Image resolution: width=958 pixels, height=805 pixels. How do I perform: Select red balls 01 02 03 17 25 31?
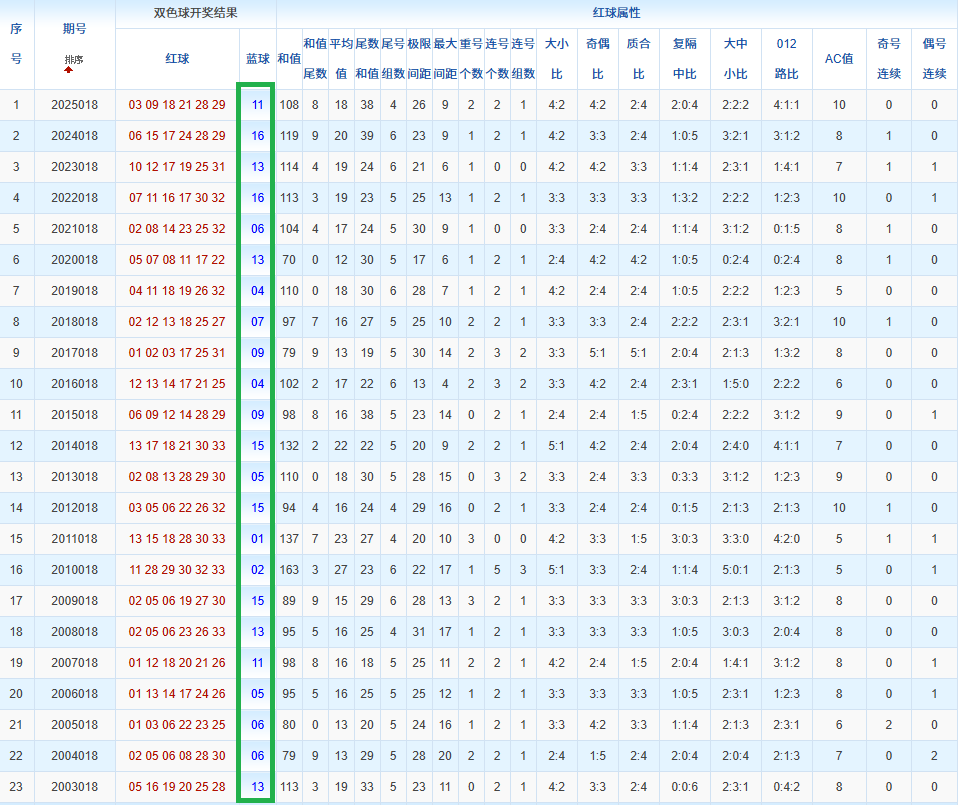tap(177, 353)
